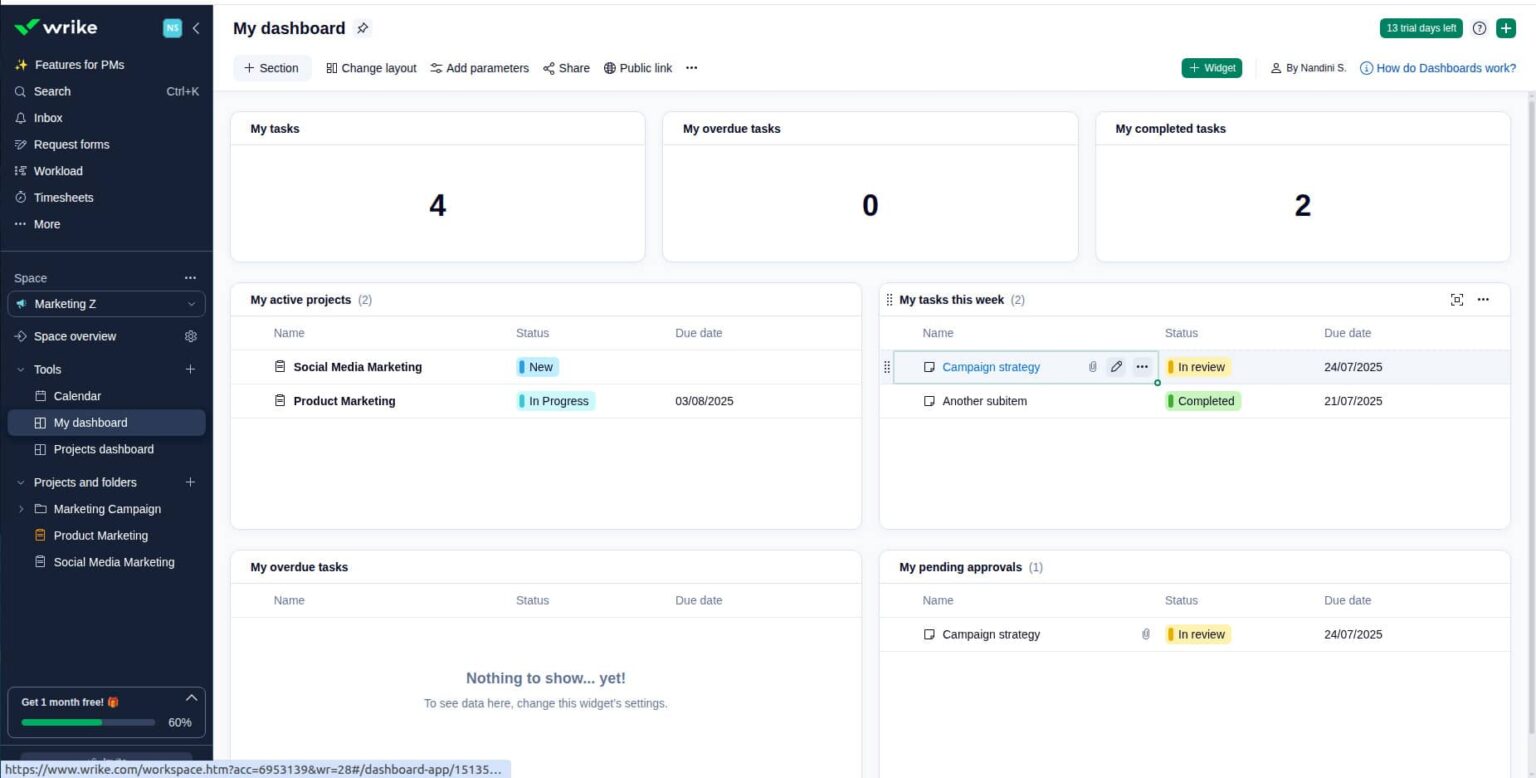This screenshot has width=1536, height=778.
Task: Edit Campaign strategy with the pencil icon
Action: pyautogui.click(x=1116, y=367)
